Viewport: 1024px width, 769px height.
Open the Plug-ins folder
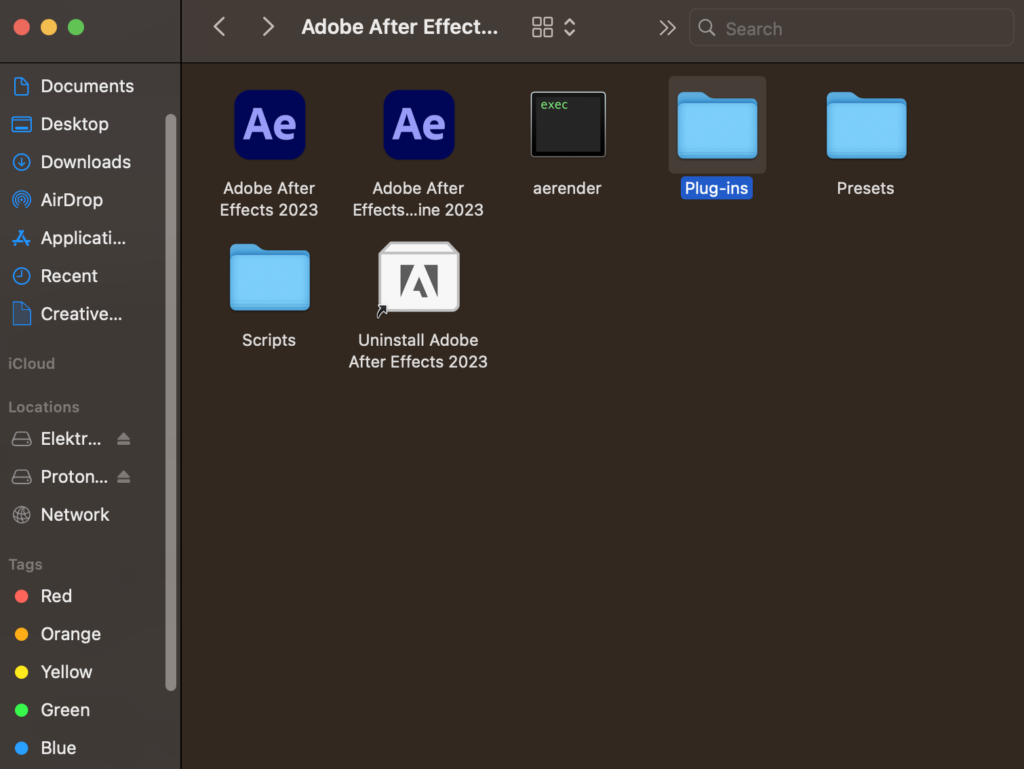(x=716, y=126)
